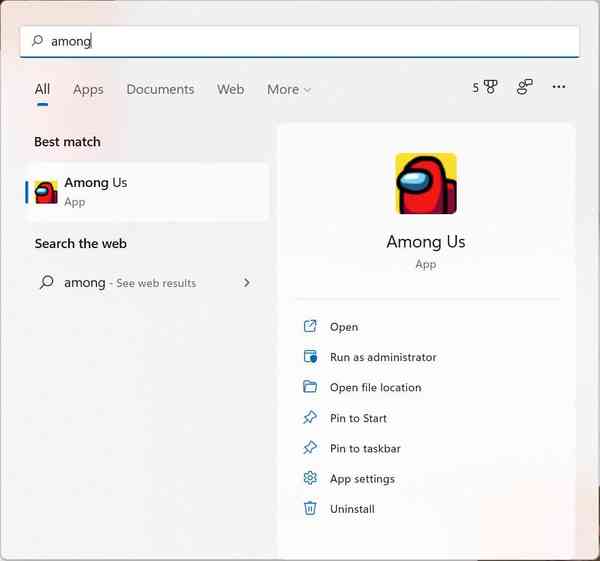
Task: Open the three-dot options menu
Action: tap(559, 87)
